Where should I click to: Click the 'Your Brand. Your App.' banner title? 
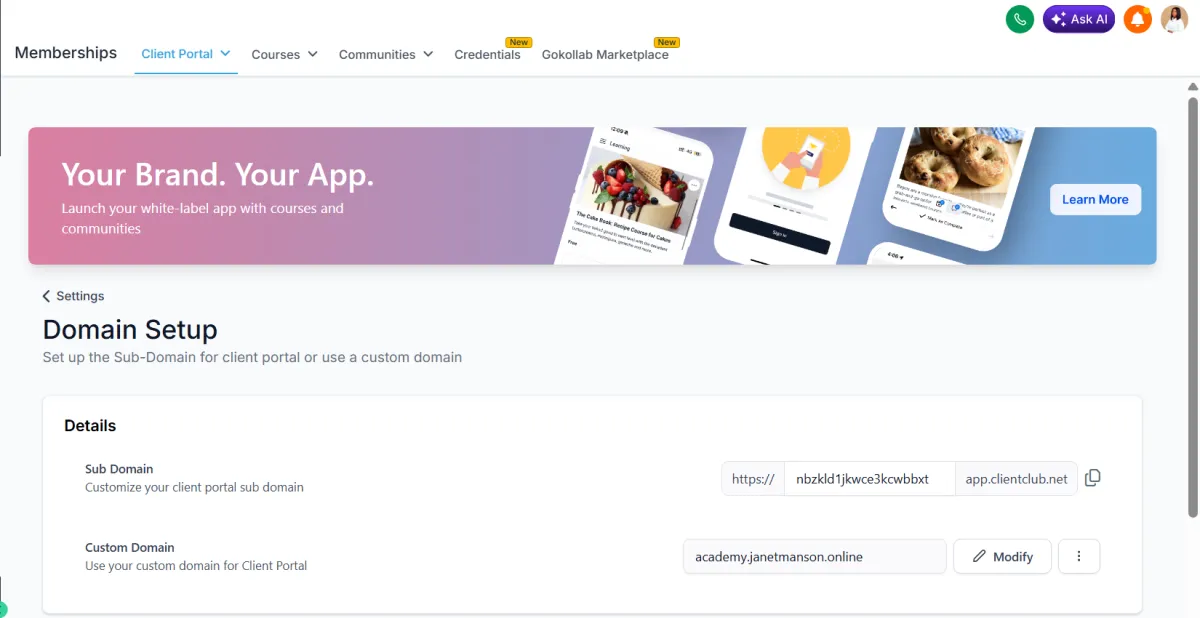pos(217,174)
